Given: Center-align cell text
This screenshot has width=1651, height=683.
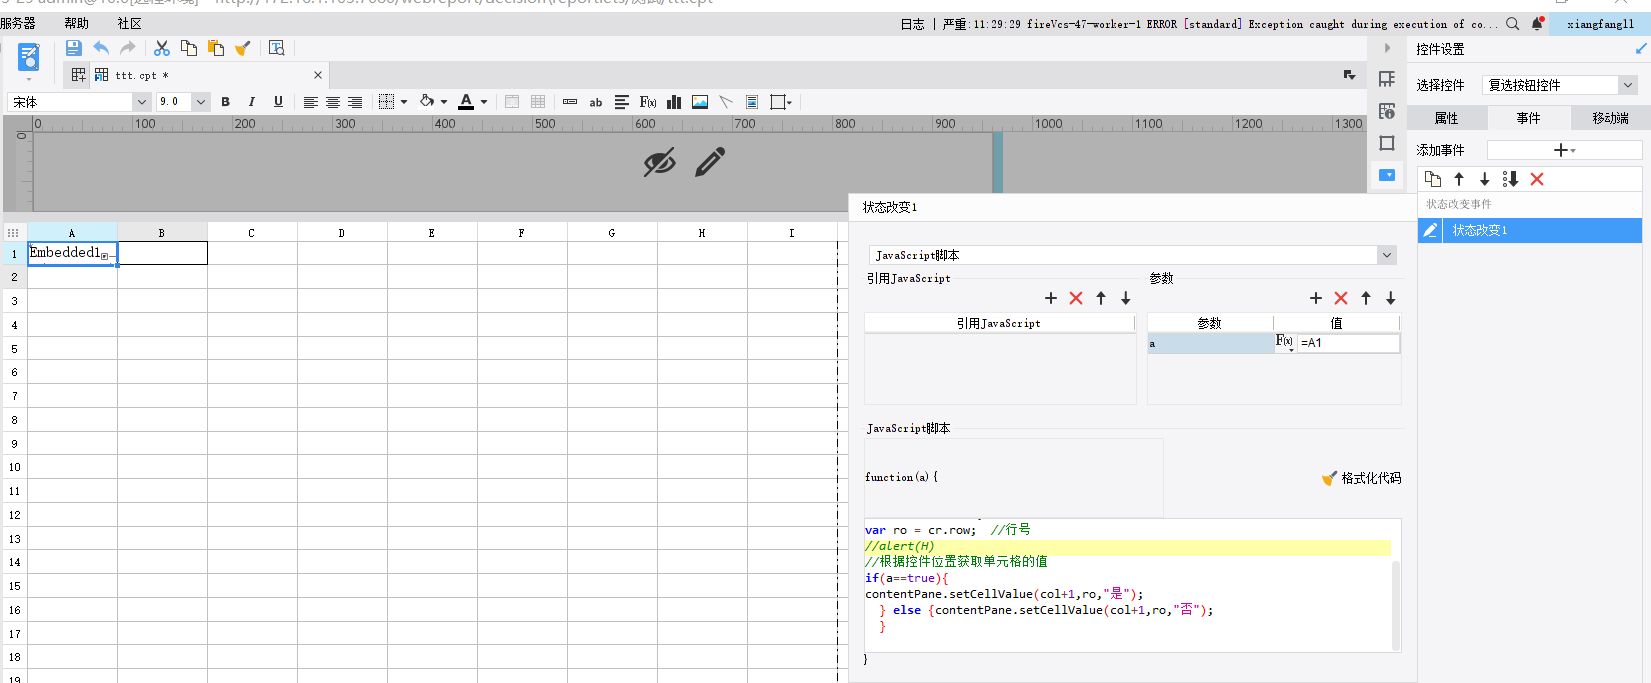Looking at the screenshot, I should tap(333, 102).
